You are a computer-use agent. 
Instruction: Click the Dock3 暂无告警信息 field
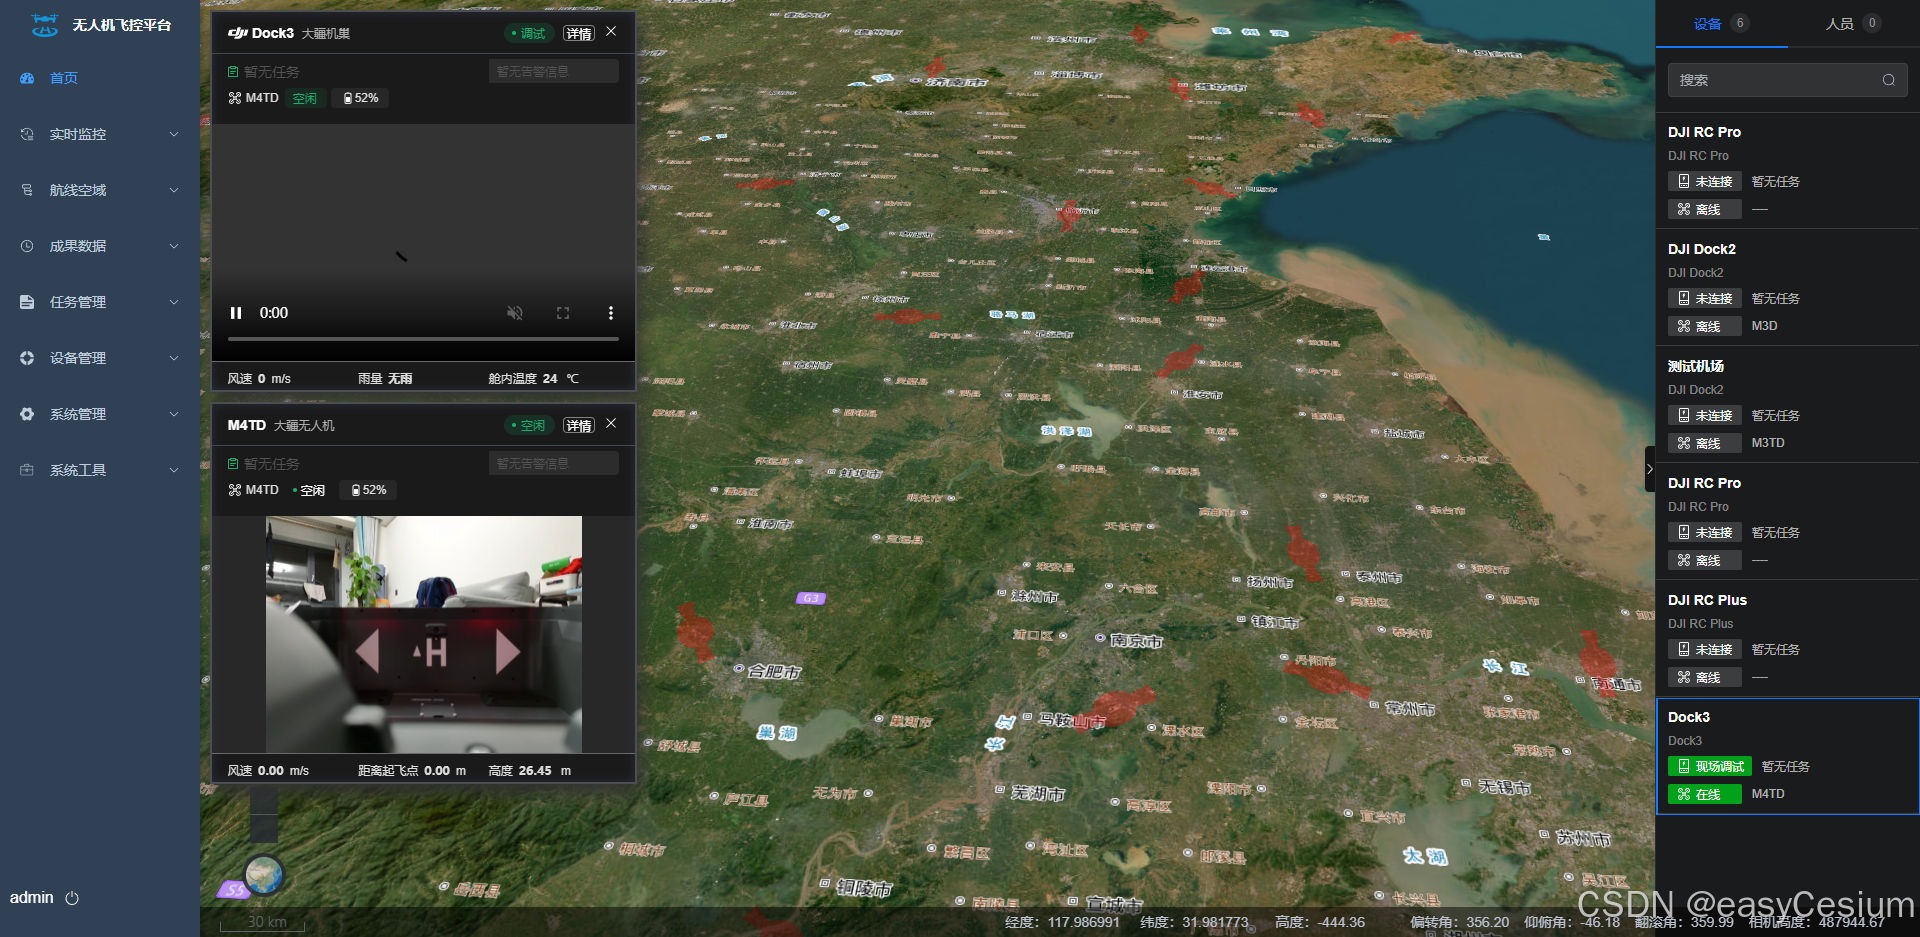[x=554, y=71]
